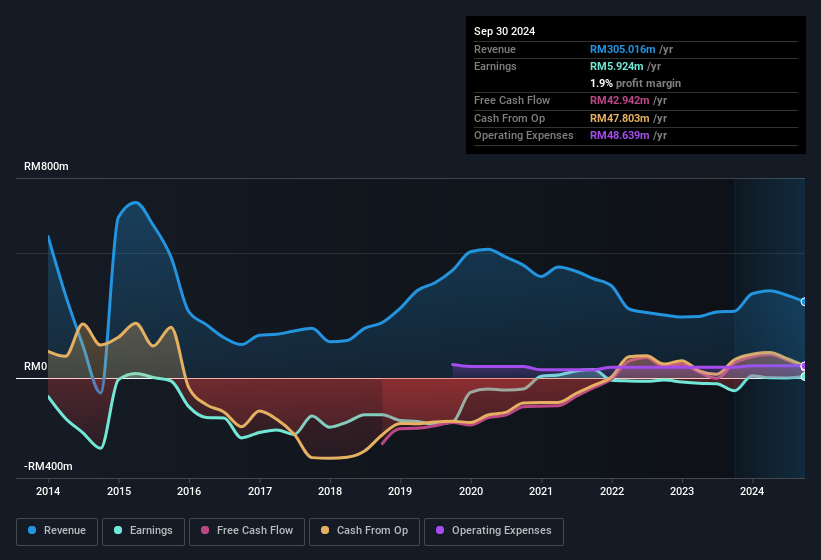Click the purple Operating Expenses endpoint marker
Screen dimensions: 821x560
tap(804, 366)
